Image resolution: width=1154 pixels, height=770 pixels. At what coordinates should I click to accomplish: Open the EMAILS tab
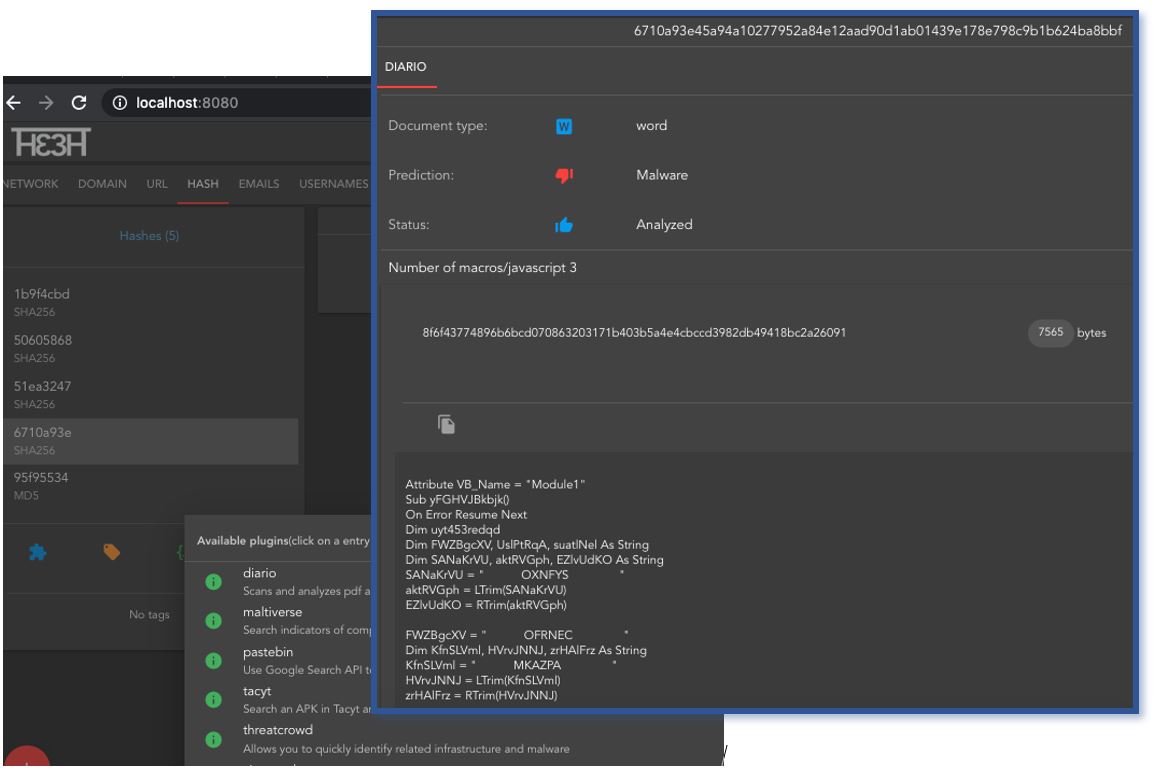258,183
